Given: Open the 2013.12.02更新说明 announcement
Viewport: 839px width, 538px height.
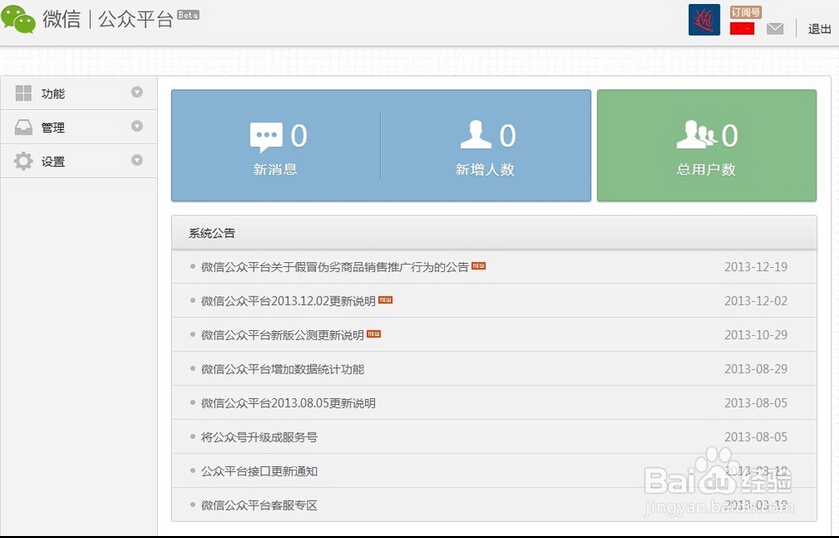Looking at the screenshot, I should click(288, 301).
